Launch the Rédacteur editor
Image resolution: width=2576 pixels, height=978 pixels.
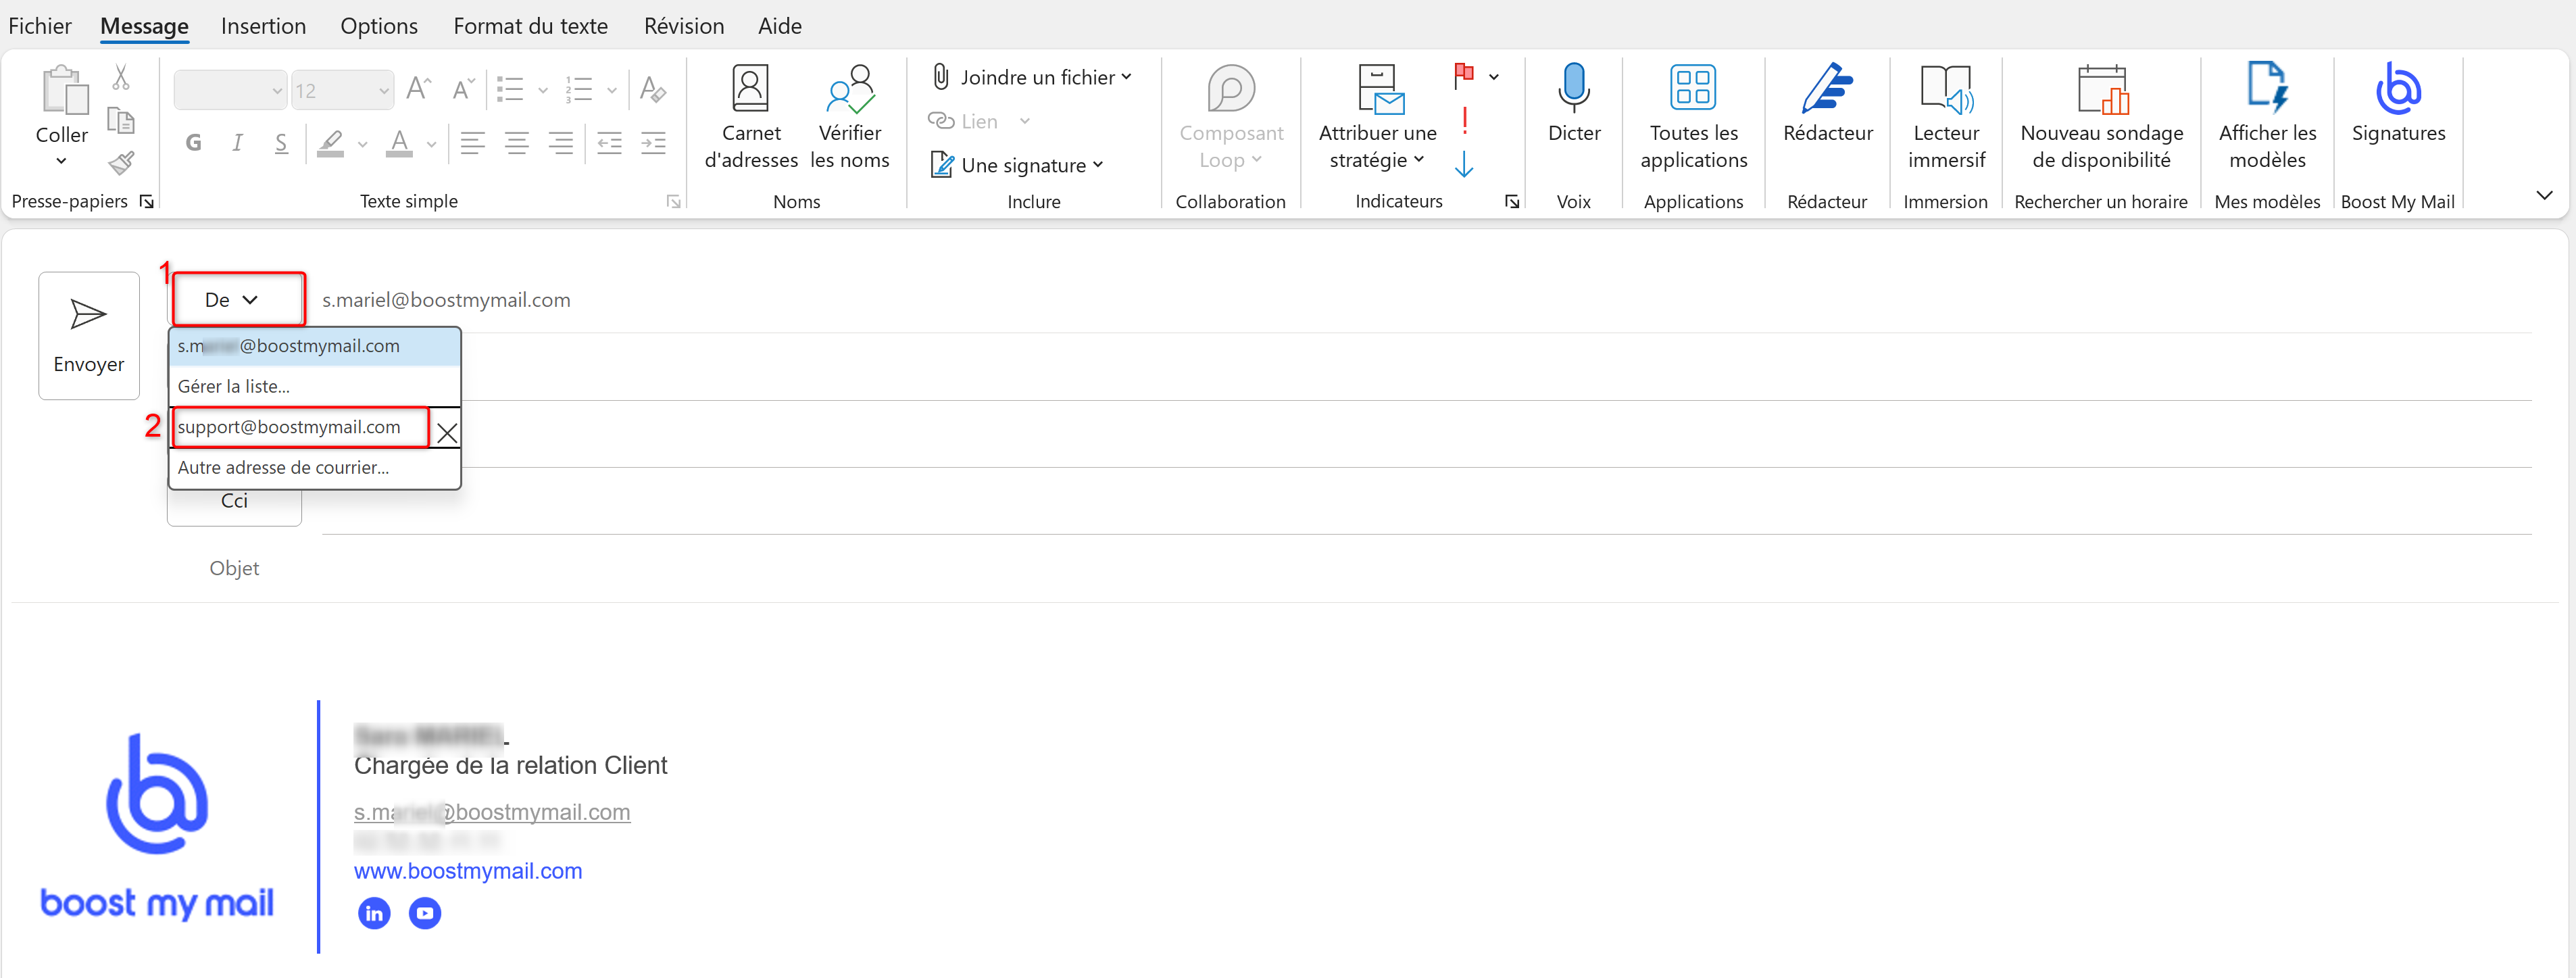coord(1828,103)
